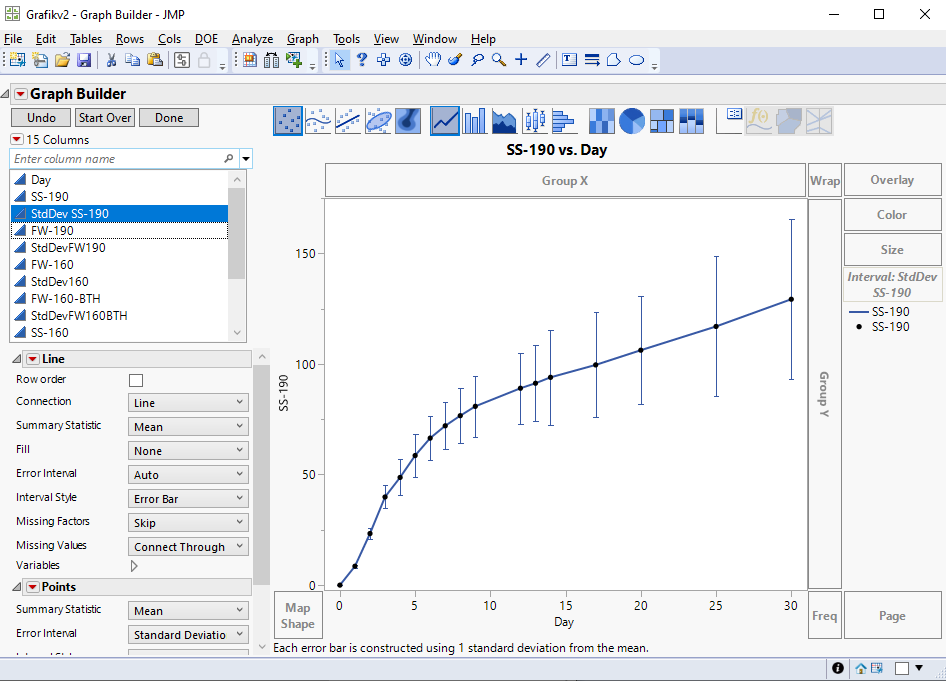Viewport: 946px width, 681px height.
Task: Open the Interval Style dropdown
Action: [188, 499]
